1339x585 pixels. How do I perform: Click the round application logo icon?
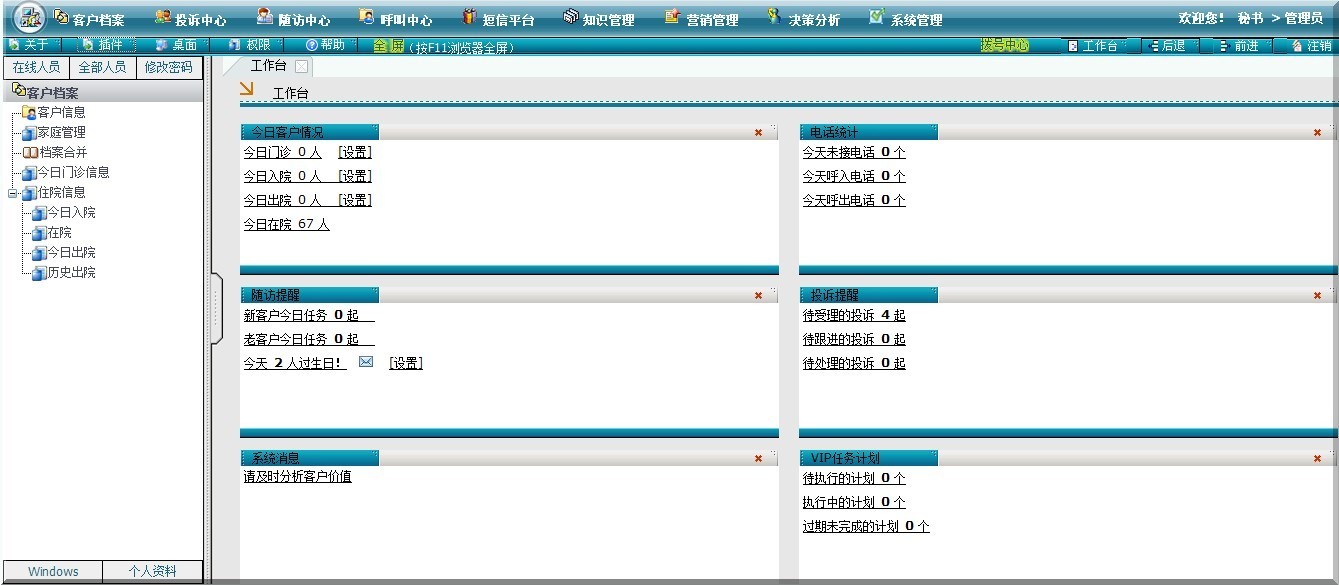pyautogui.click(x=30, y=18)
